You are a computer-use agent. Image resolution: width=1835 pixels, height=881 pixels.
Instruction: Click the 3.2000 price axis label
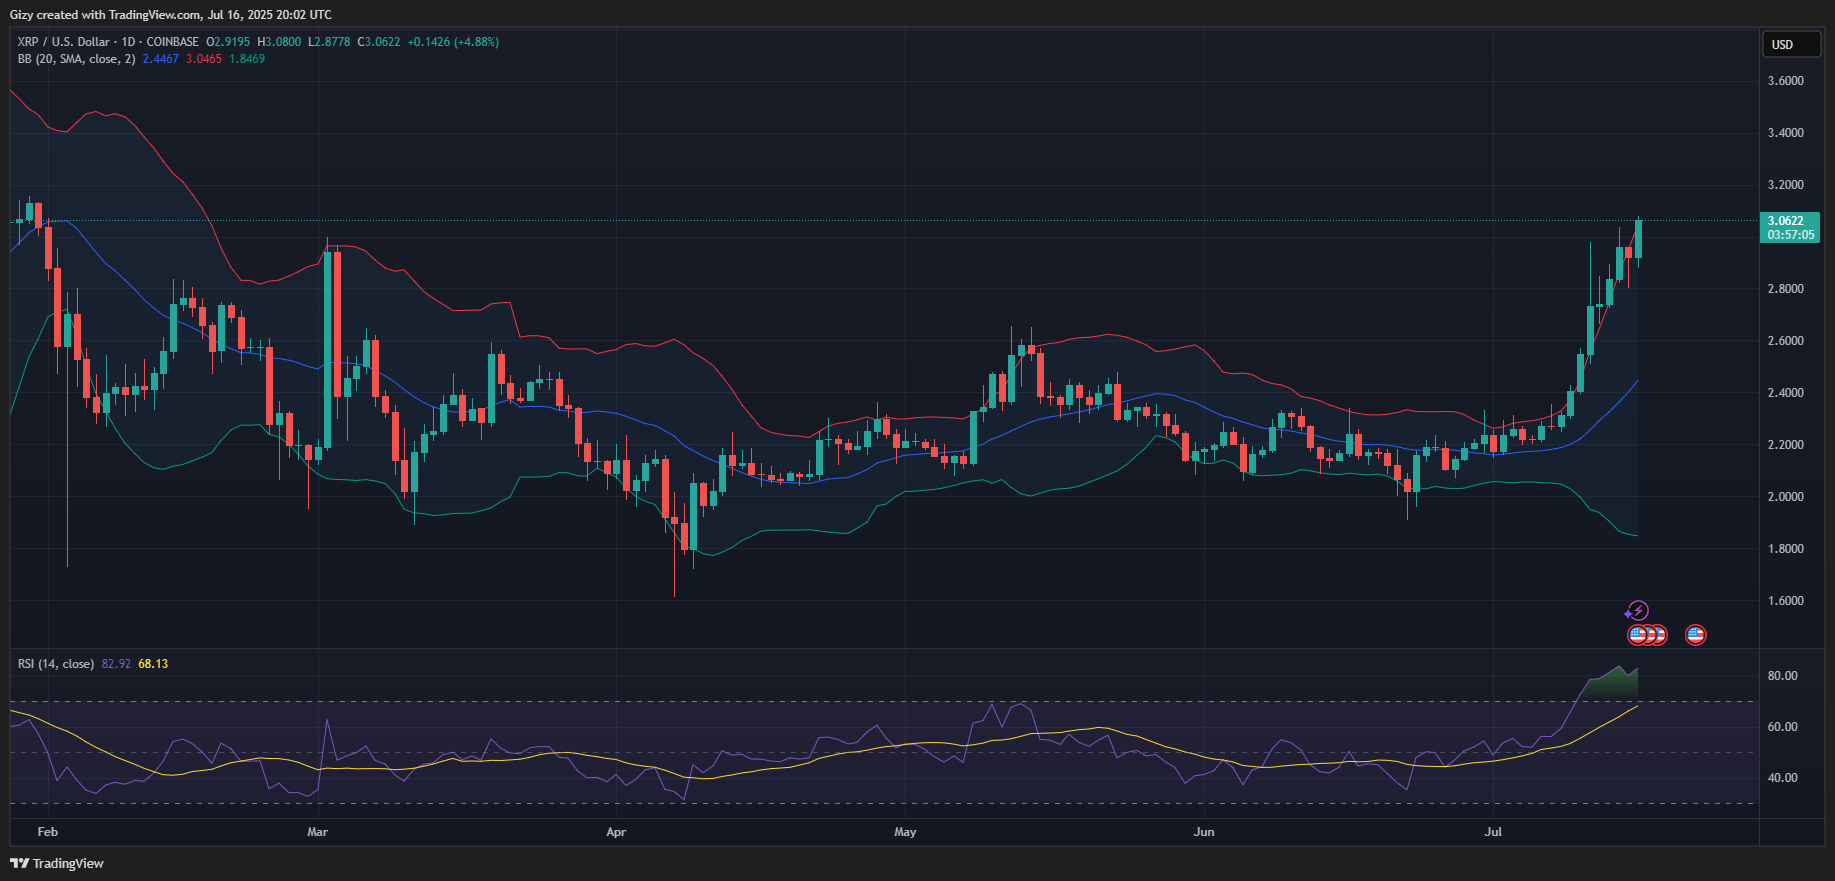(x=1786, y=185)
